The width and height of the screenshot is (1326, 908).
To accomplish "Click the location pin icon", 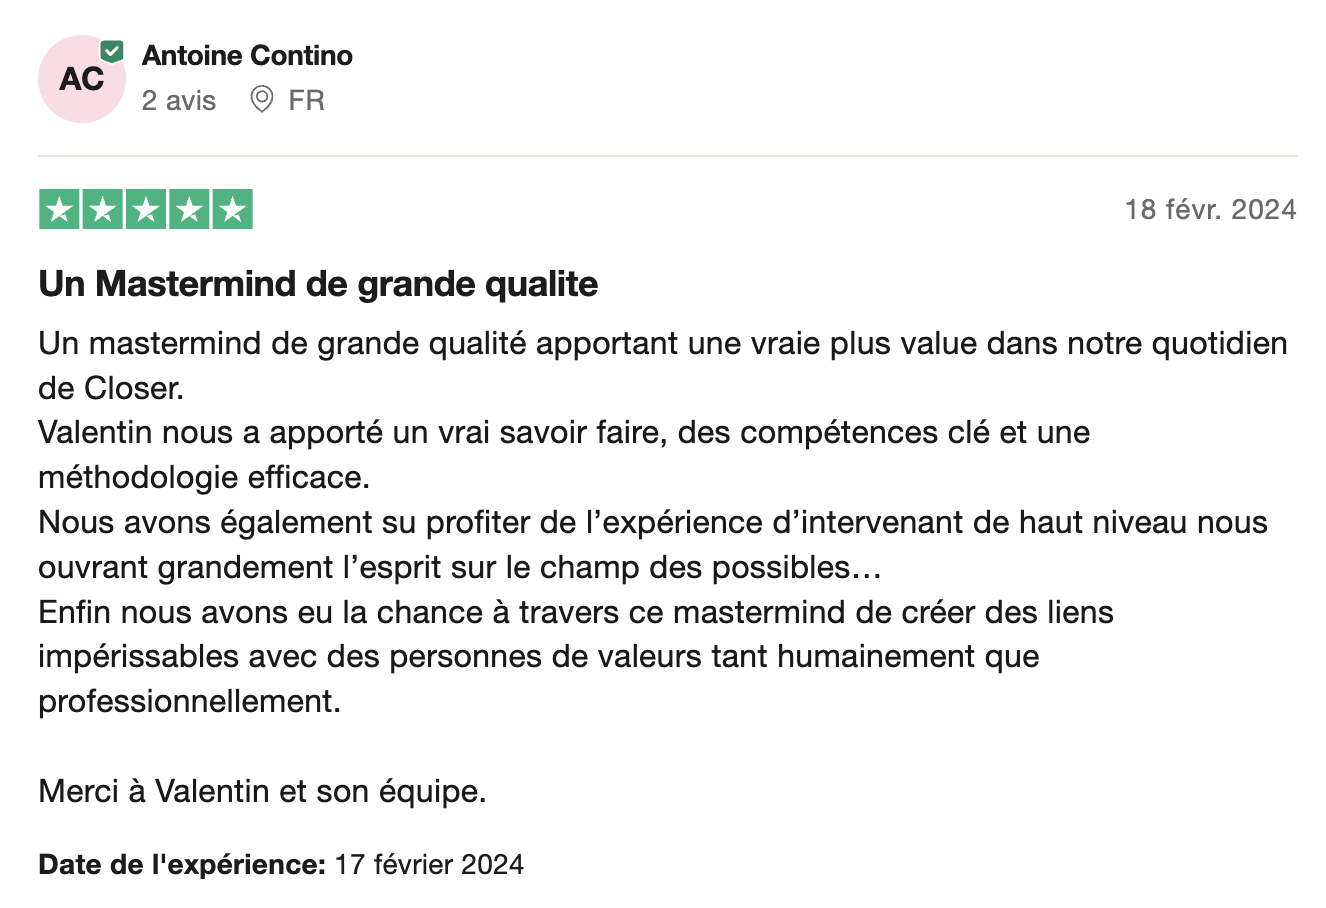I will [261, 100].
